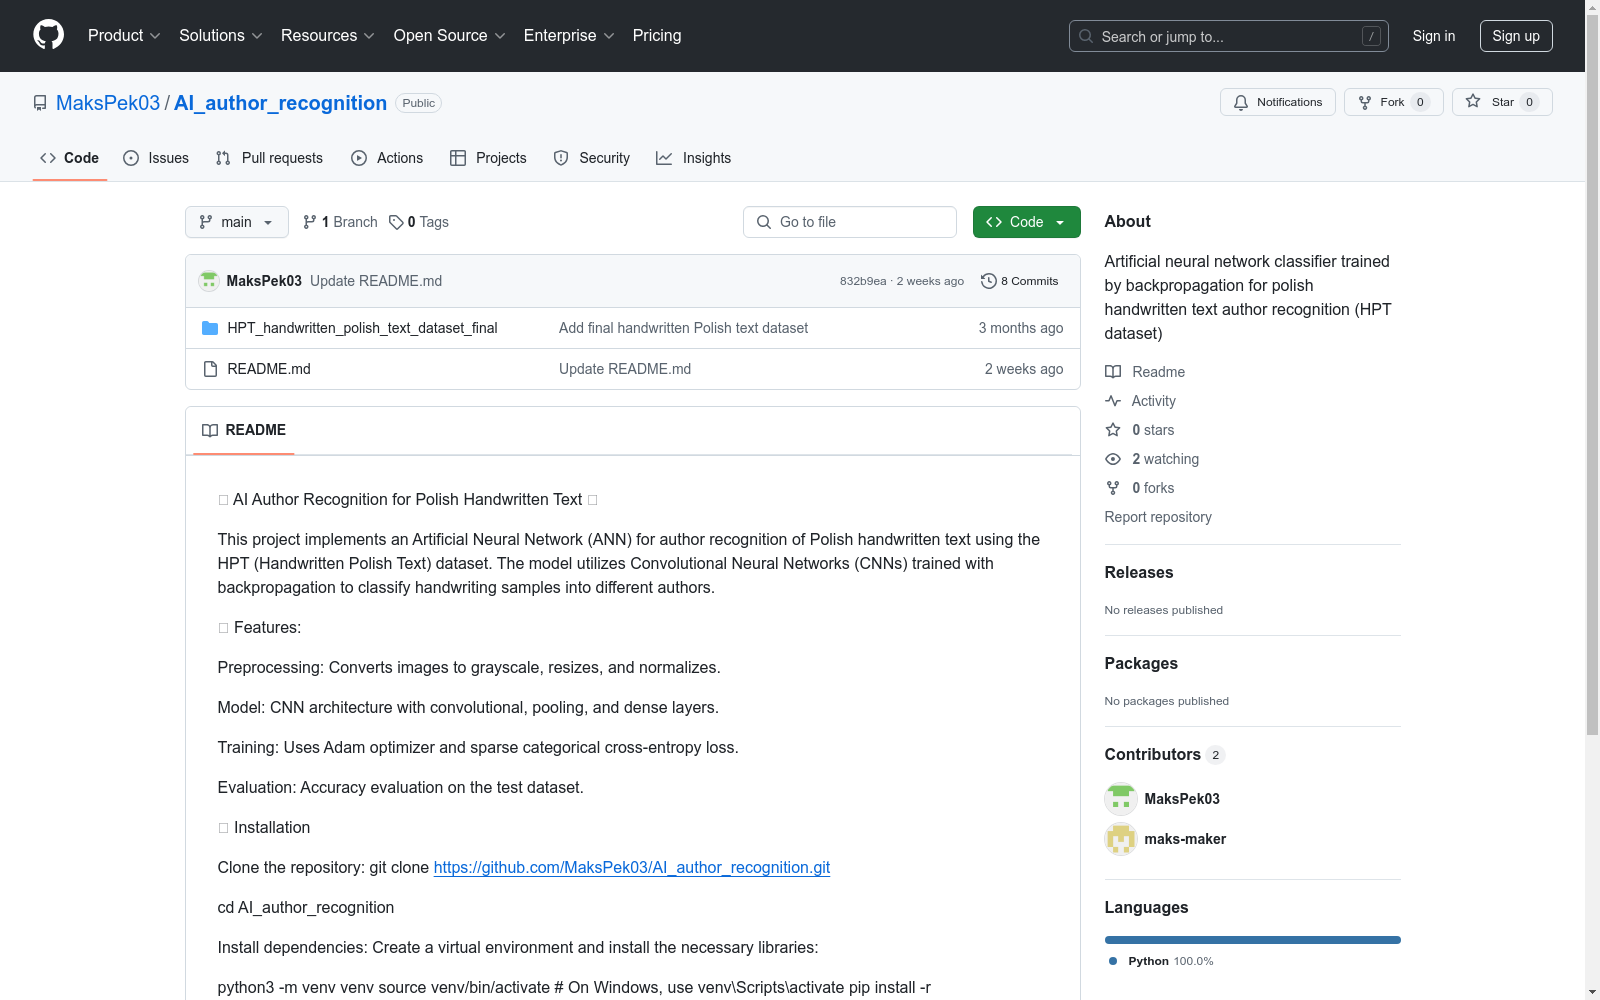Open the Issues tab
1600x1000 pixels.
[156, 158]
